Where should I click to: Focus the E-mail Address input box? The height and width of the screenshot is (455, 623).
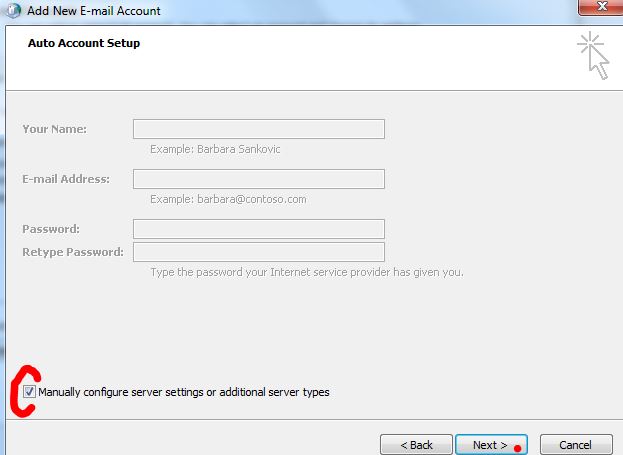pos(258,179)
